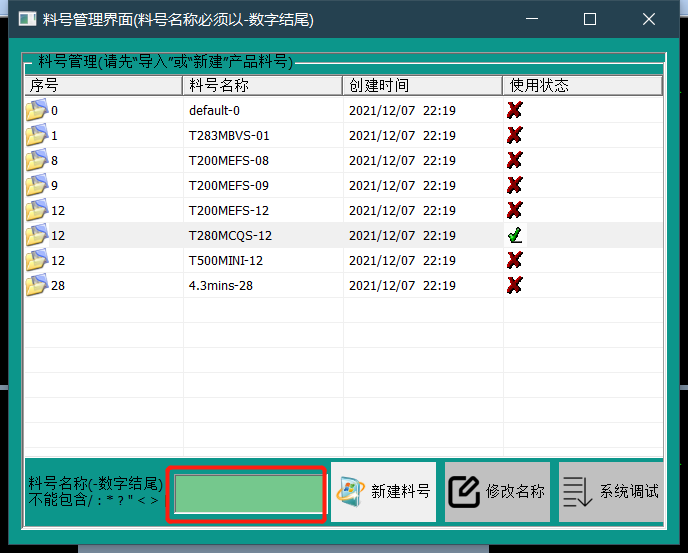Click red X status for T500MINI-12
688x553 pixels.
tap(515, 261)
